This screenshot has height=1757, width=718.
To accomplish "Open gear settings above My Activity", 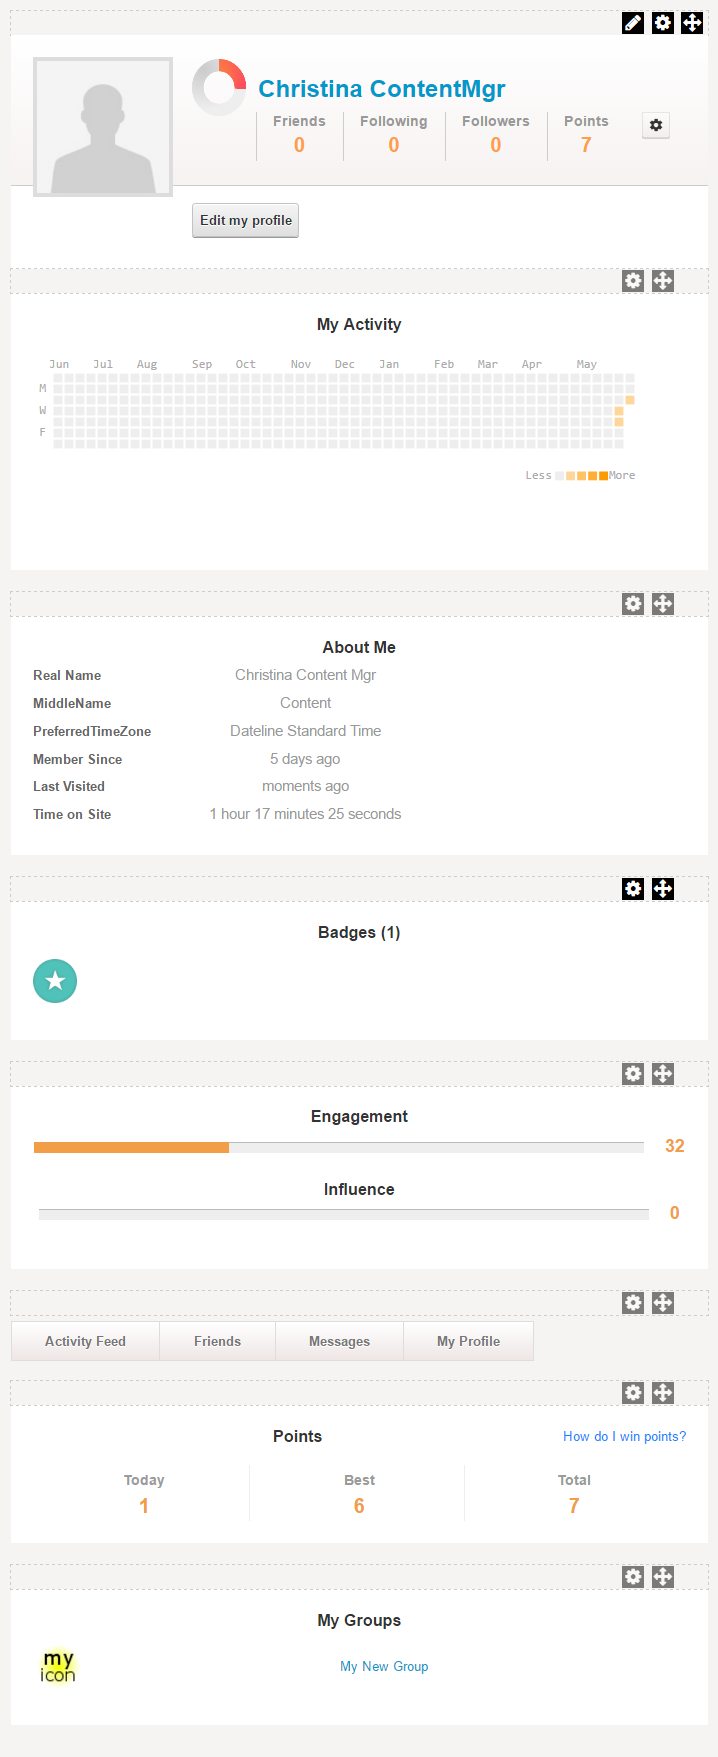I will [633, 281].
